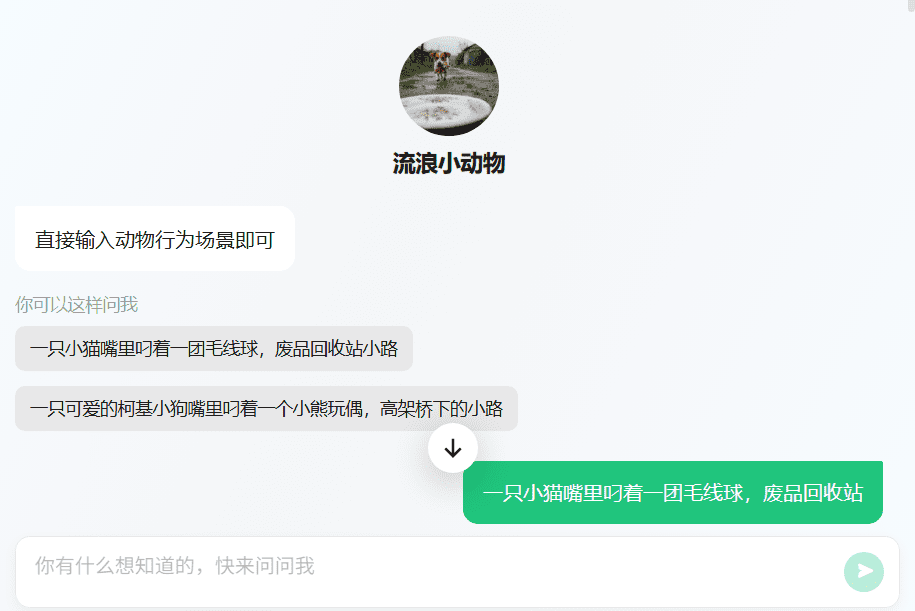Click the white welcome message bubble

click(x=155, y=239)
